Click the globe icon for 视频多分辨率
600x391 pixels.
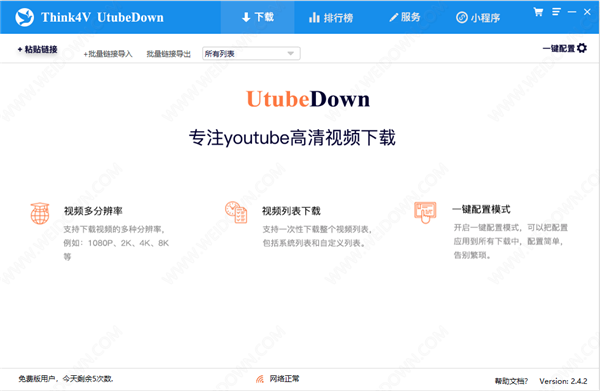click(40, 213)
